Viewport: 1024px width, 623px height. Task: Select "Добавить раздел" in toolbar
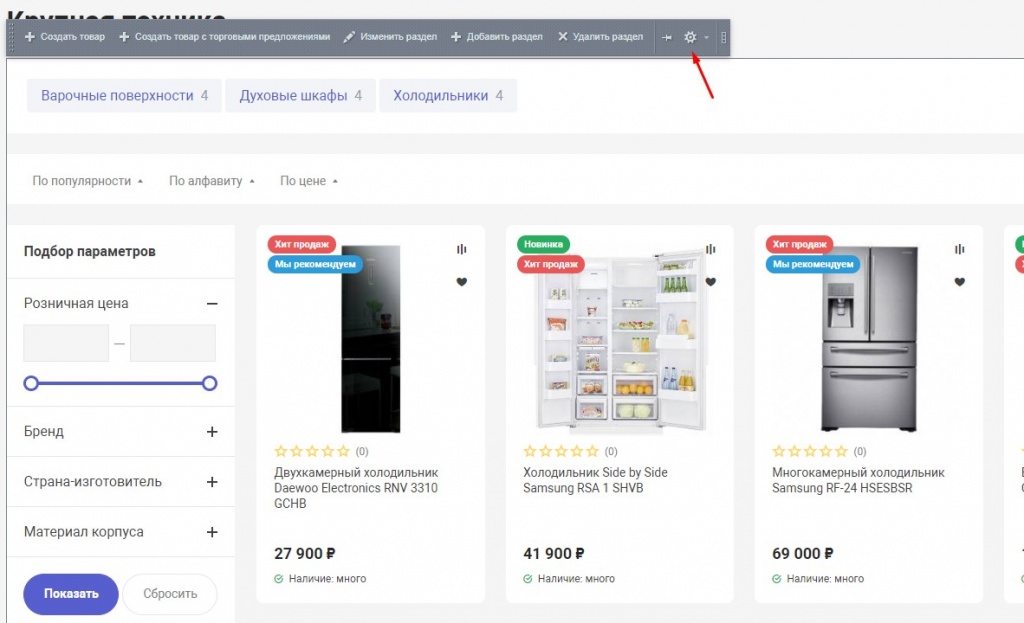click(497, 37)
